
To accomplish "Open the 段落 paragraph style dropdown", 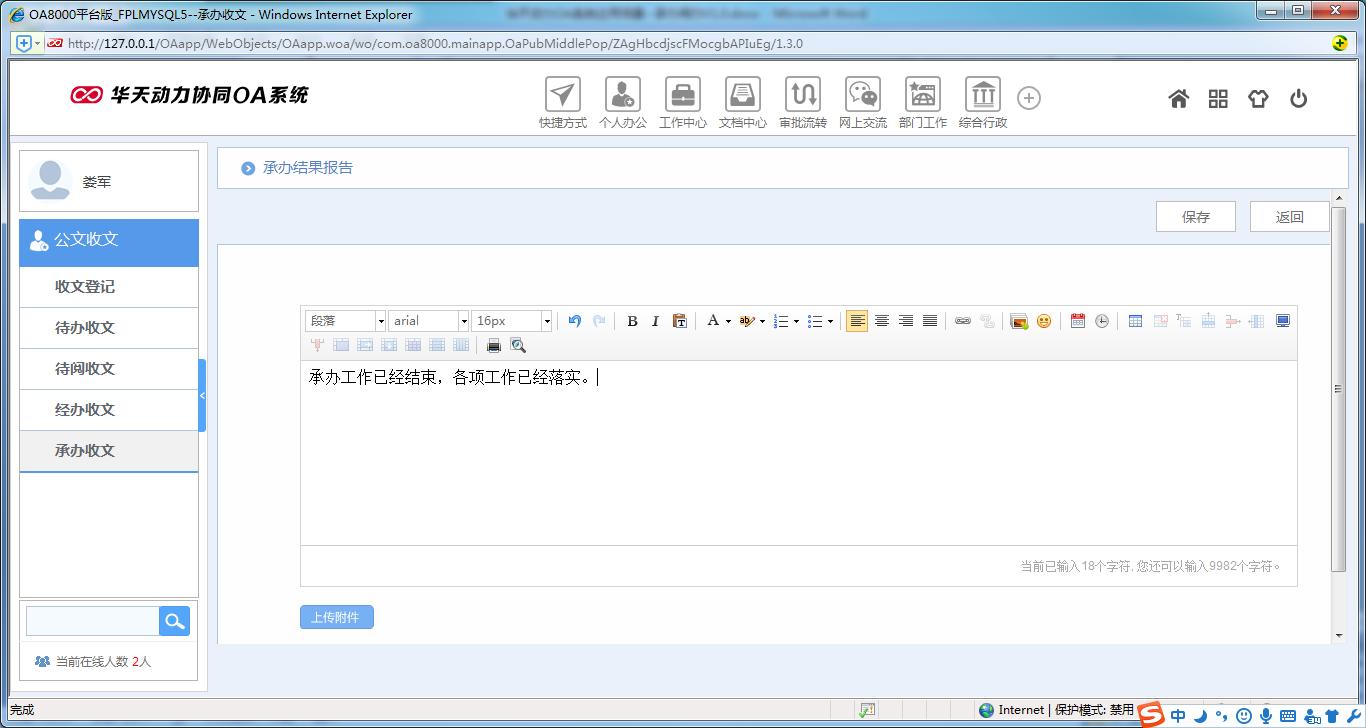I will tap(344, 320).
